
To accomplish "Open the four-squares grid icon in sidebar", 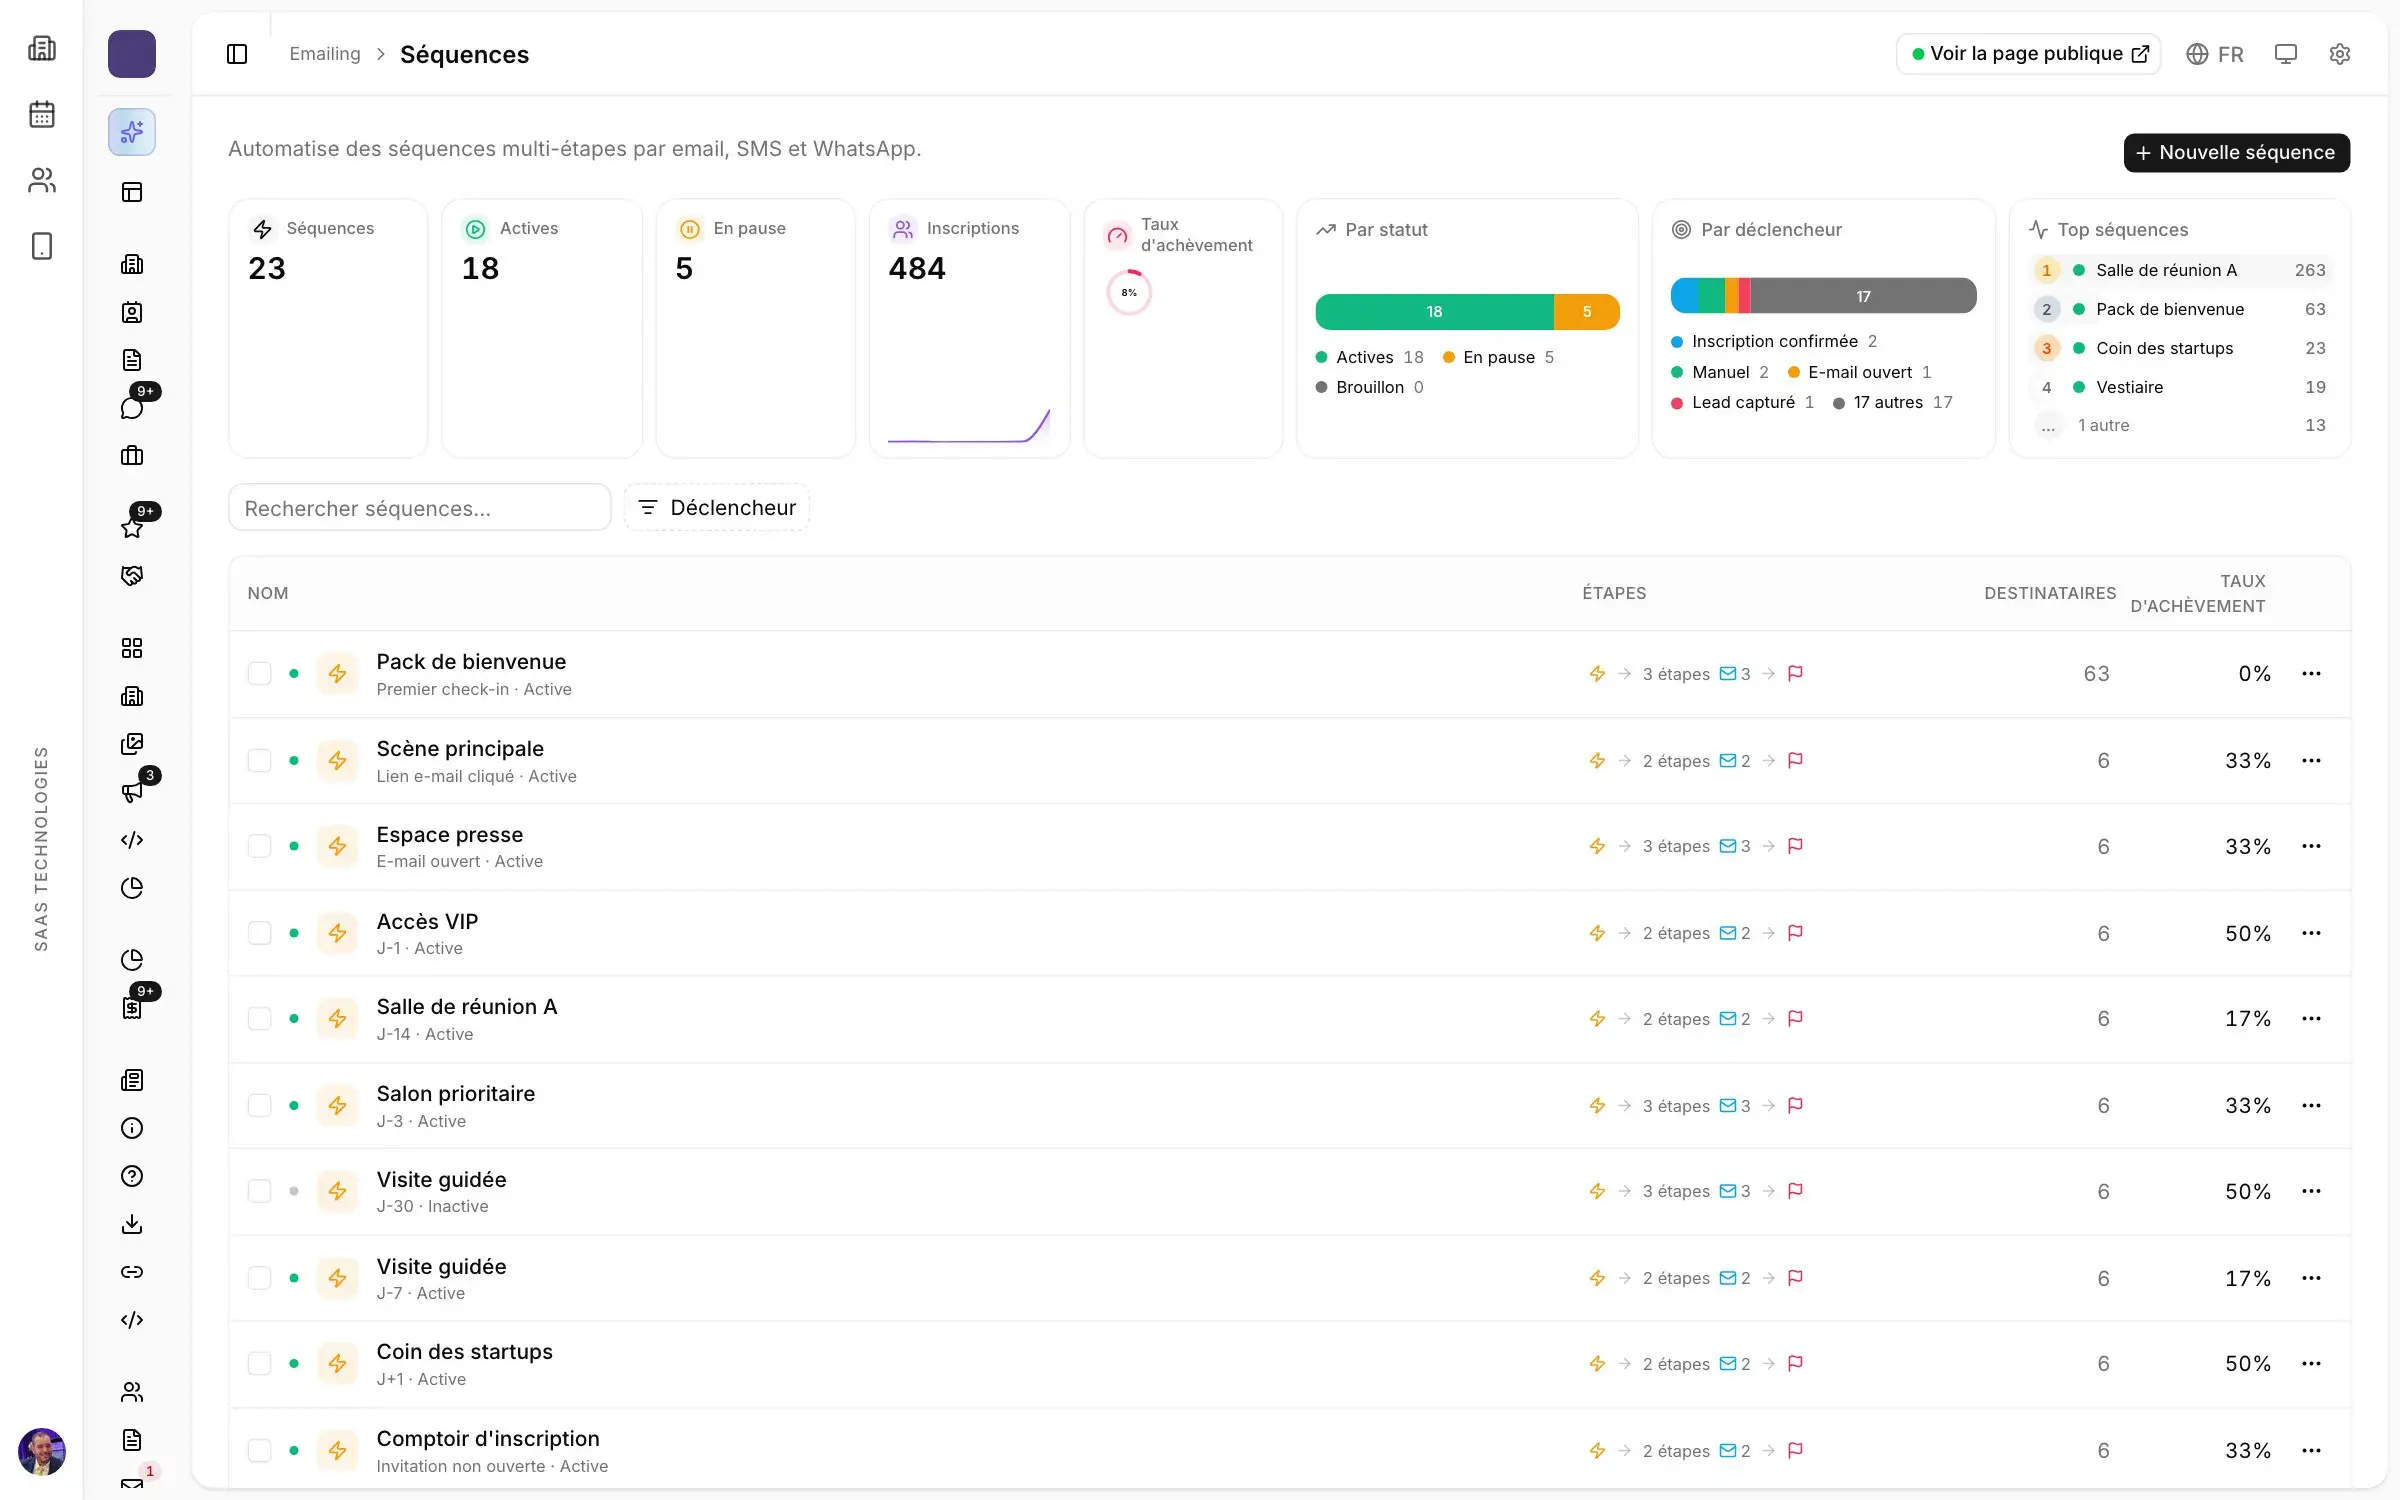I will pos(132,648).
